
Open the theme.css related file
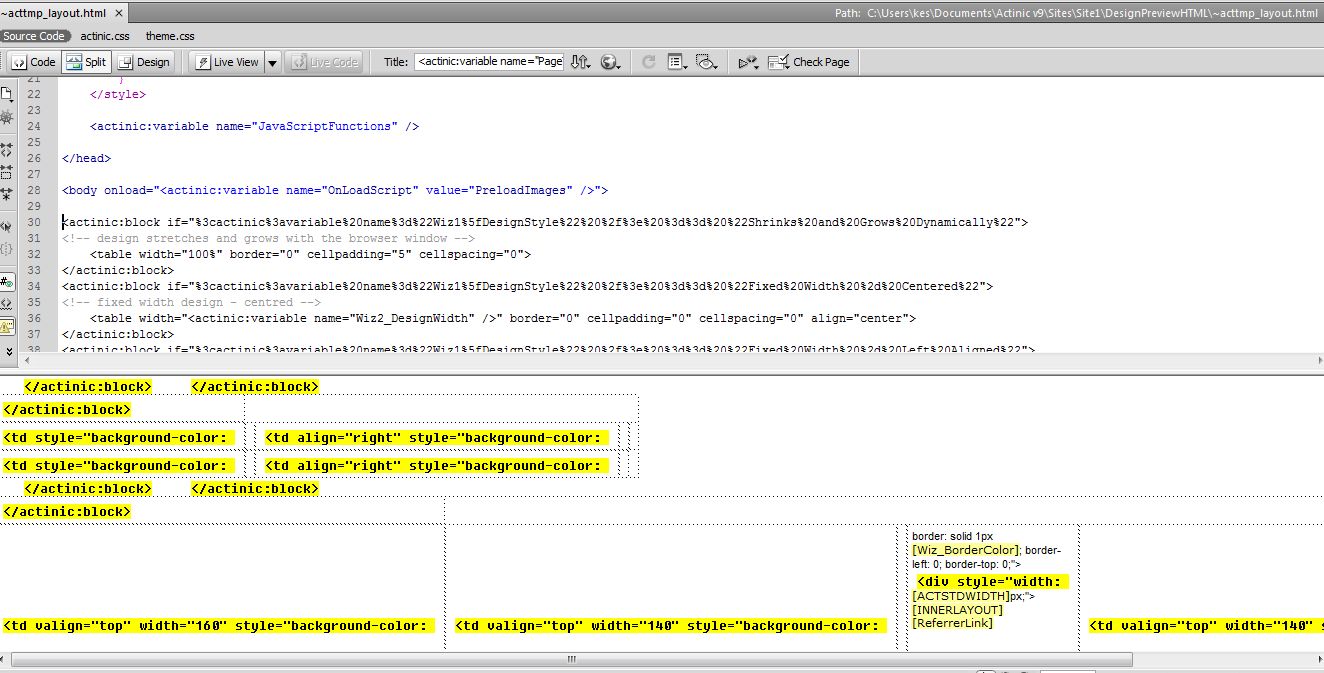[170, 36]
